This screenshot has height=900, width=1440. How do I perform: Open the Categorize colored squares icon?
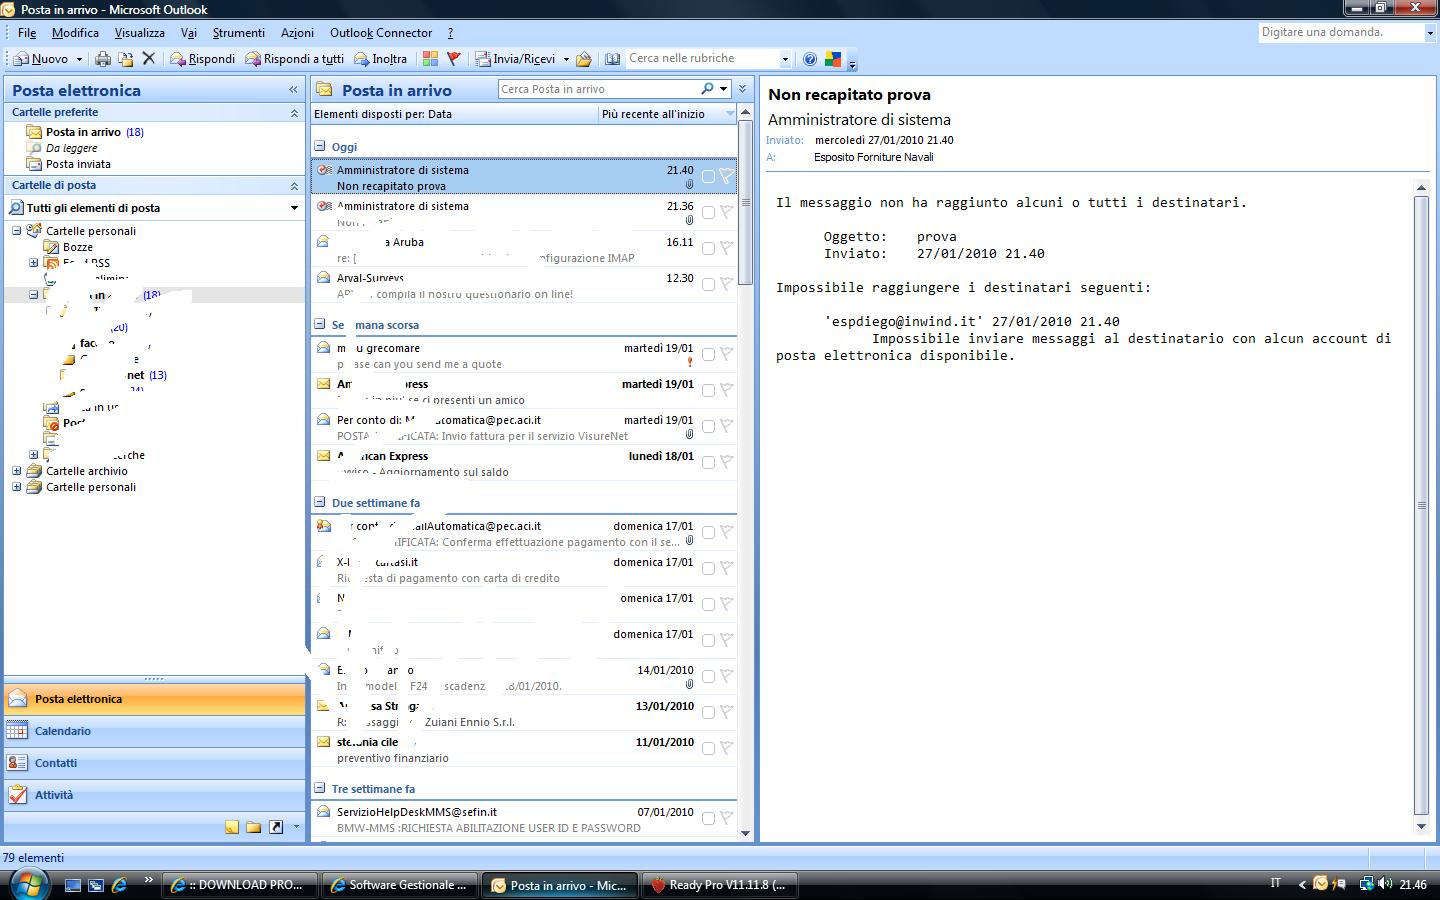[x=430, y=59]
